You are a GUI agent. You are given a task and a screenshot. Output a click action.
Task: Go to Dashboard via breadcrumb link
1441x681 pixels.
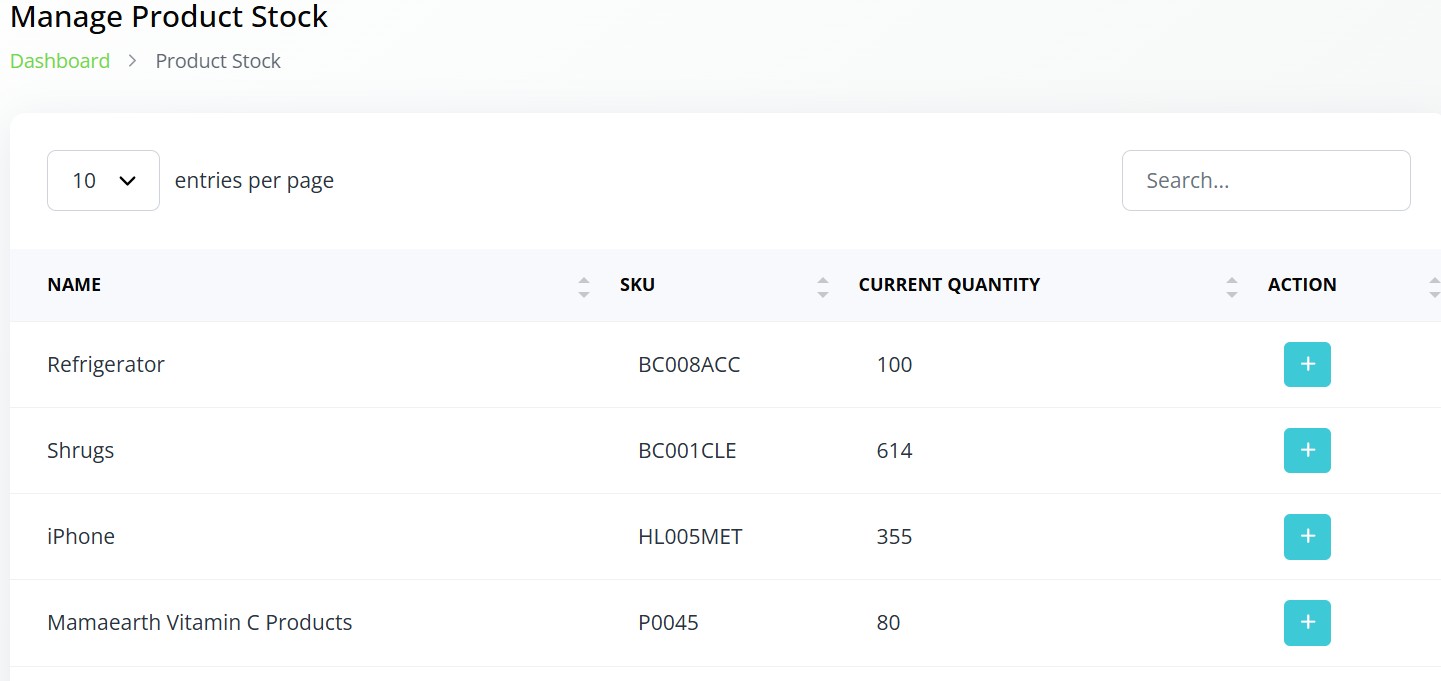(60, 61)
